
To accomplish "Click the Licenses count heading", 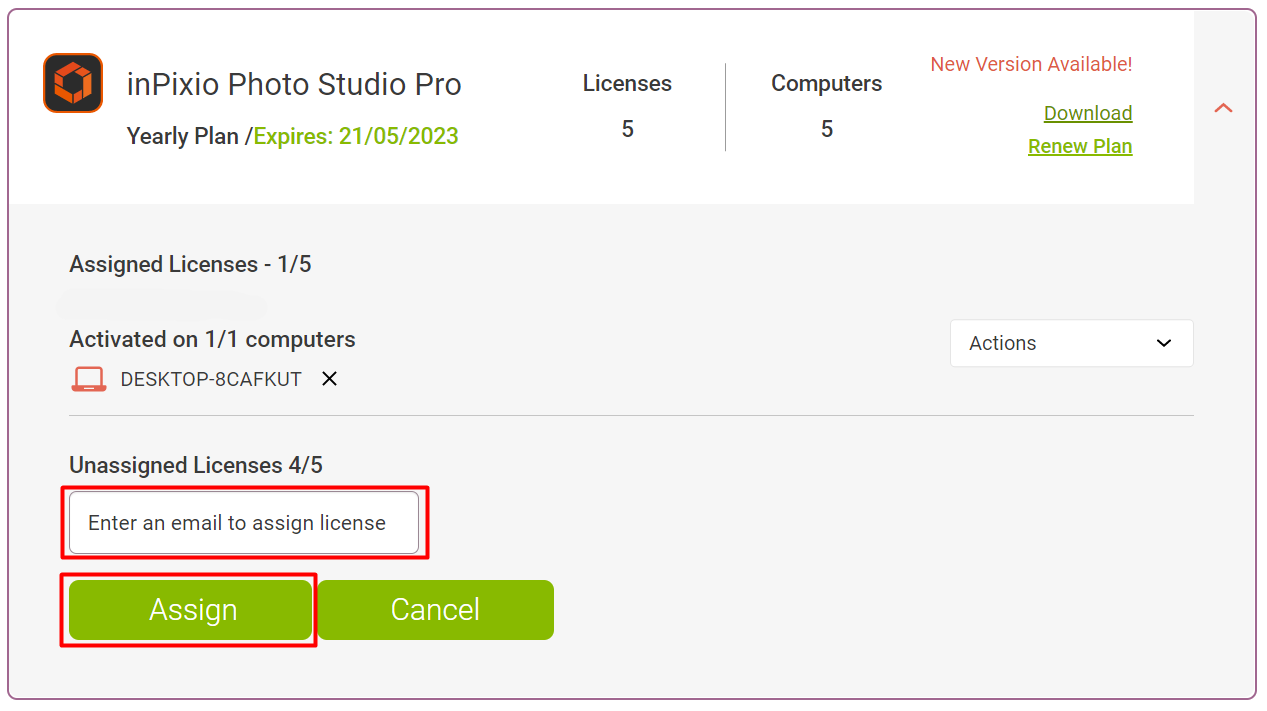I will click(x=627, y=84).
